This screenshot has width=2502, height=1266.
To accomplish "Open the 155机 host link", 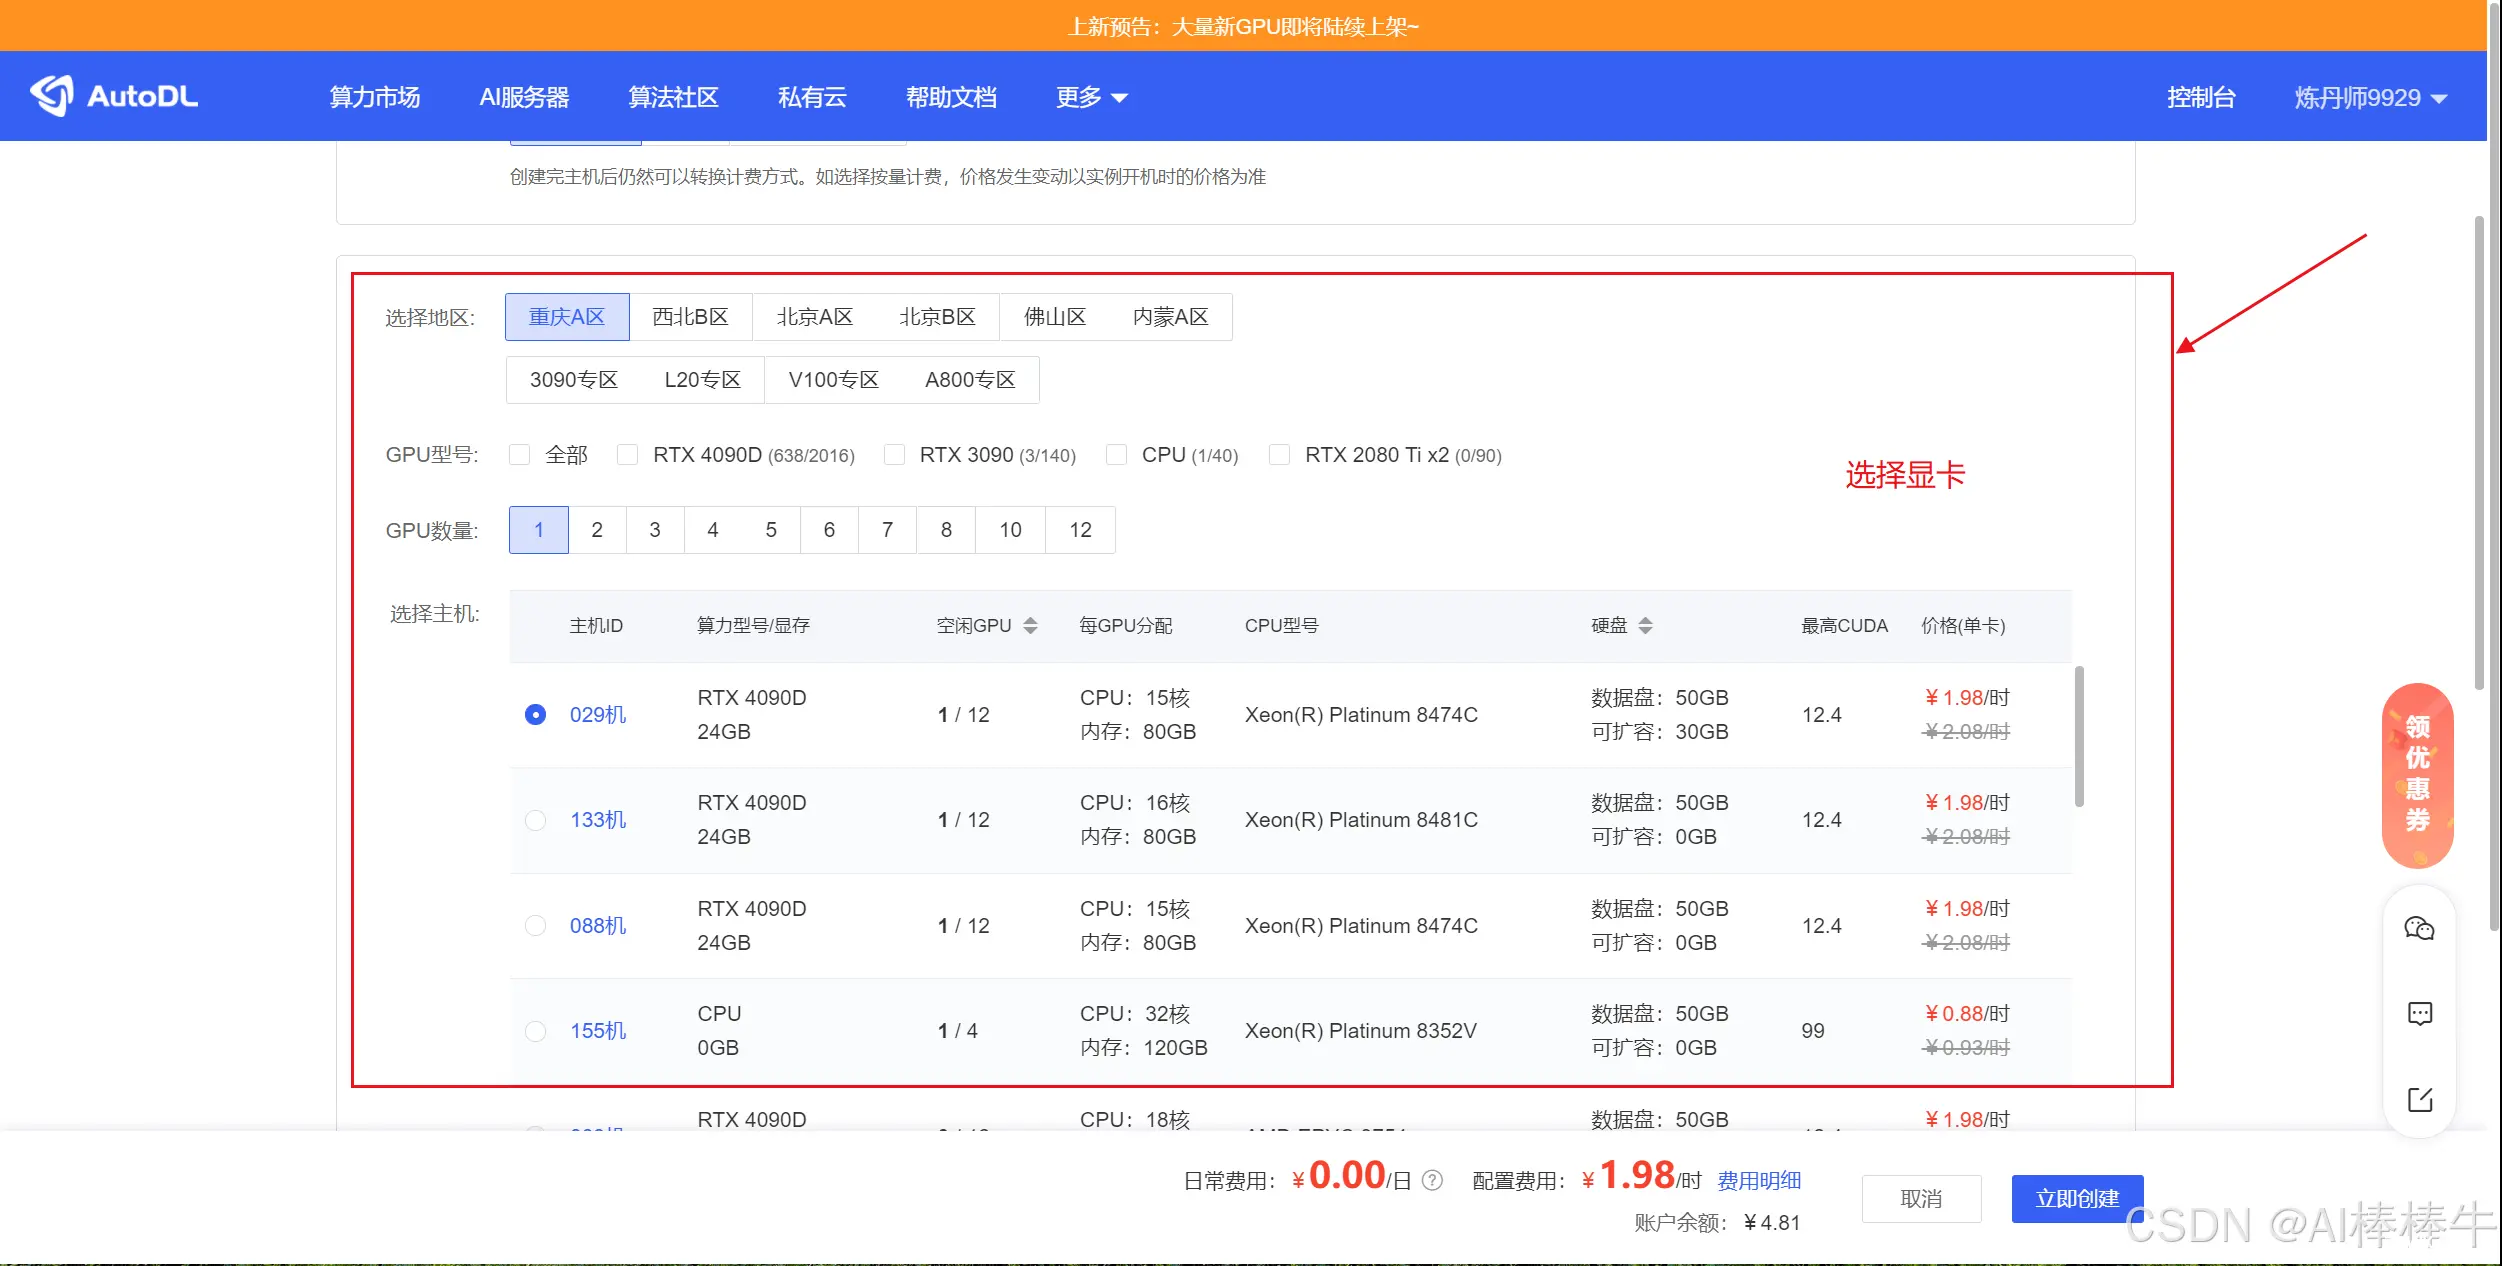I will (598, 1031).
